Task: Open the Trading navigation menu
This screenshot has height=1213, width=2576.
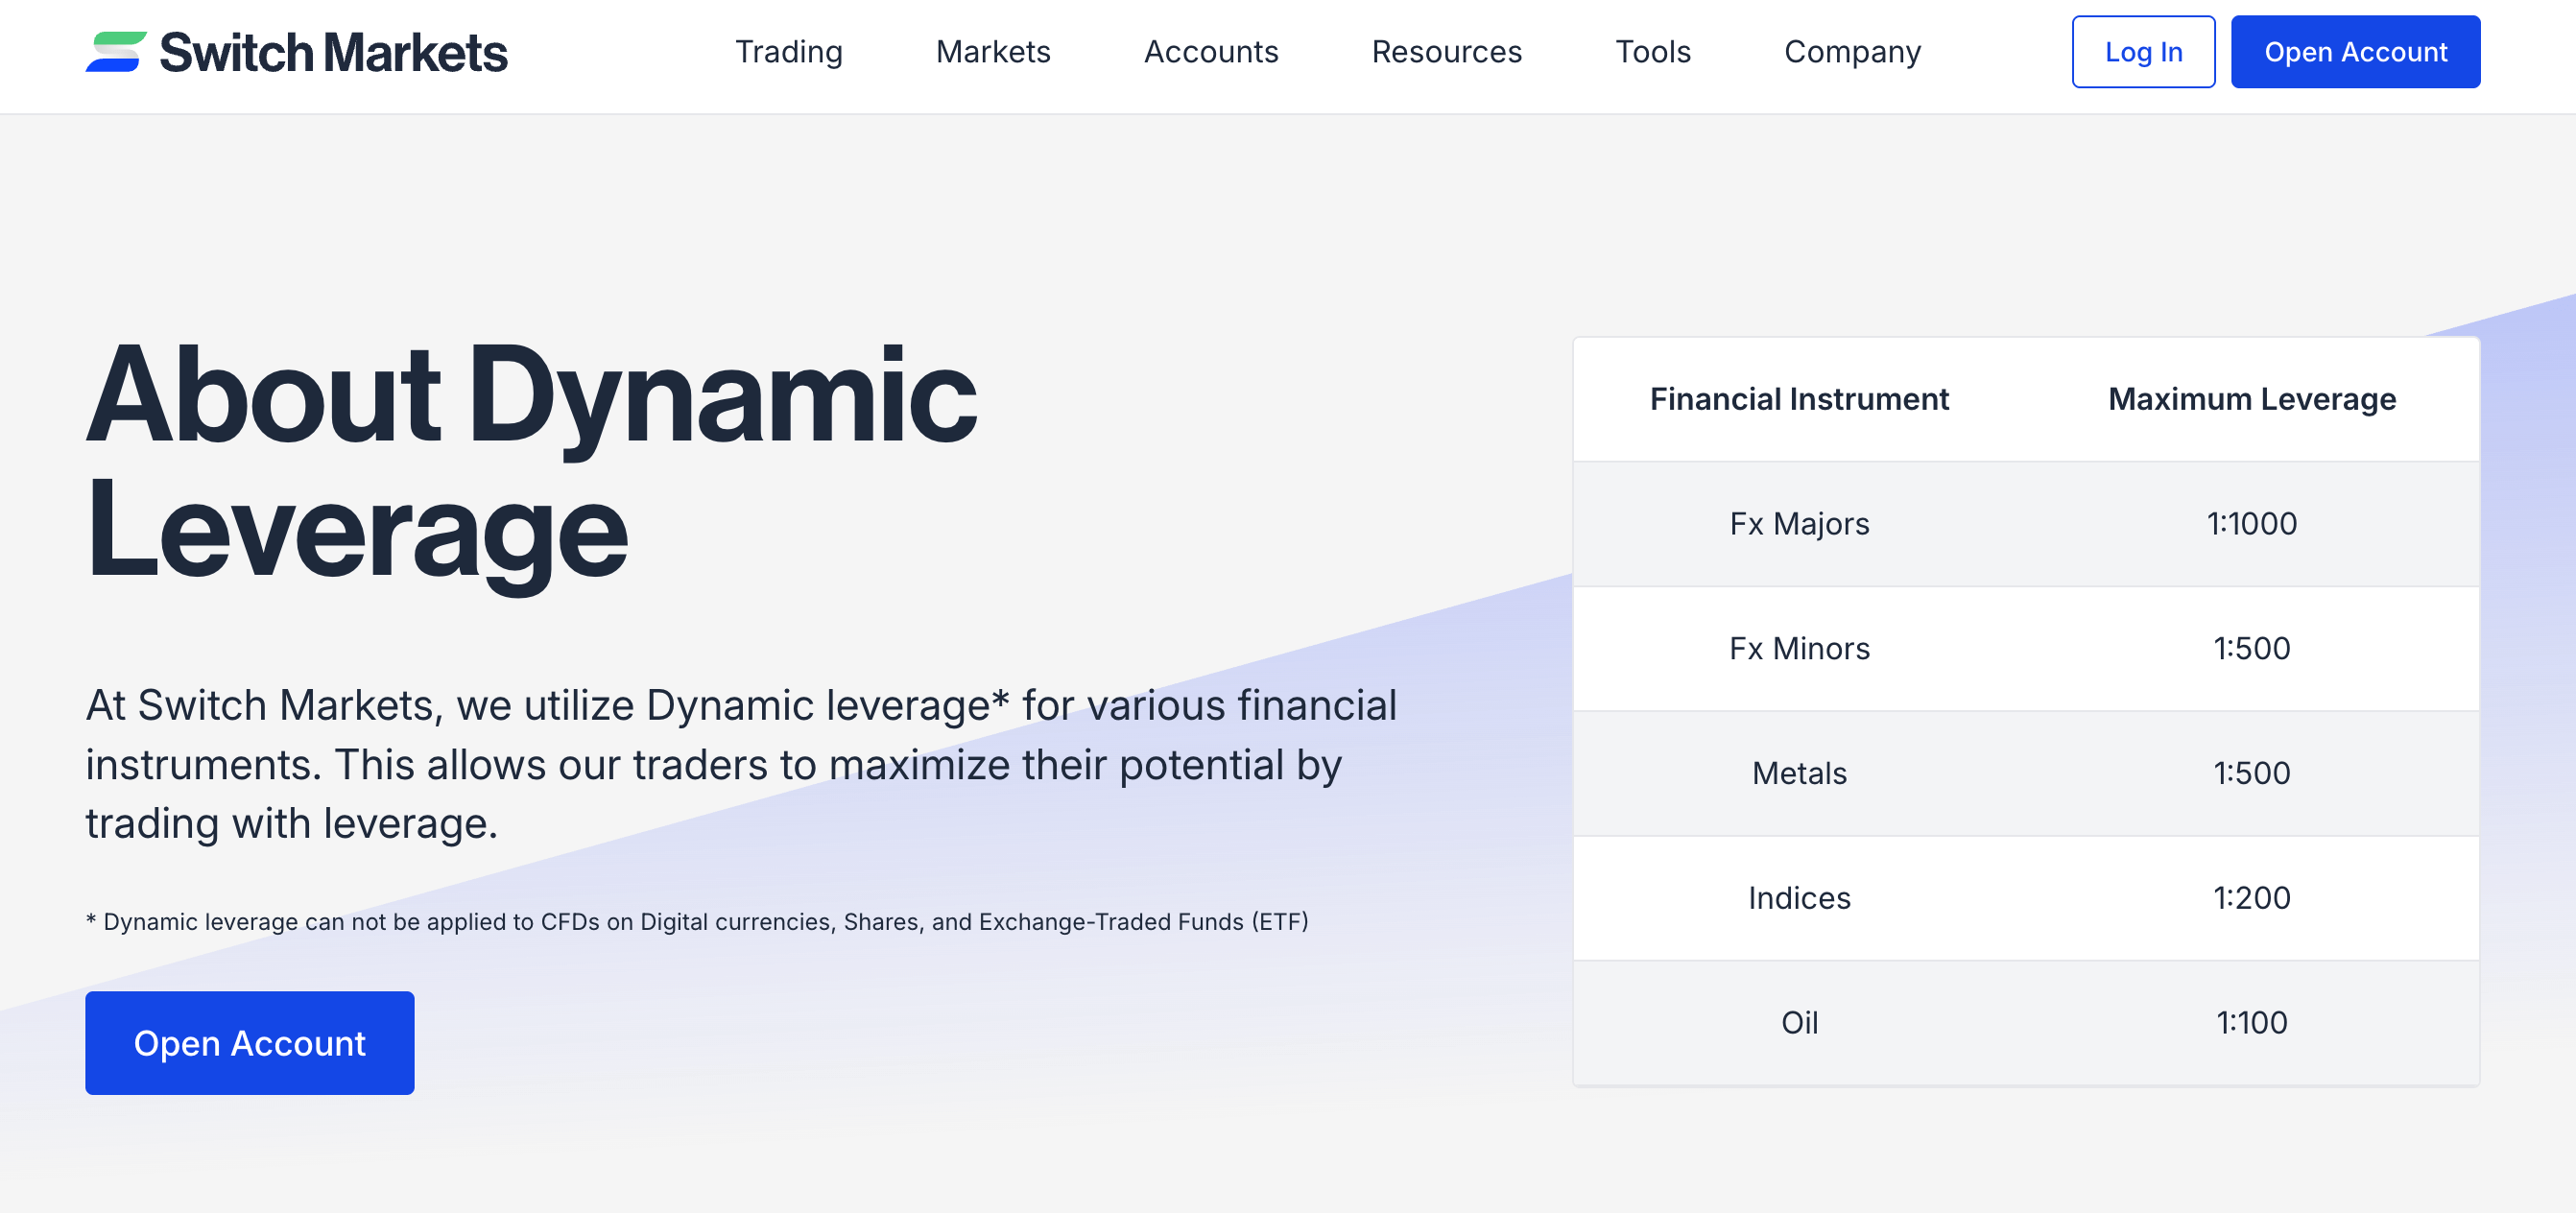Action: point(788,52)
